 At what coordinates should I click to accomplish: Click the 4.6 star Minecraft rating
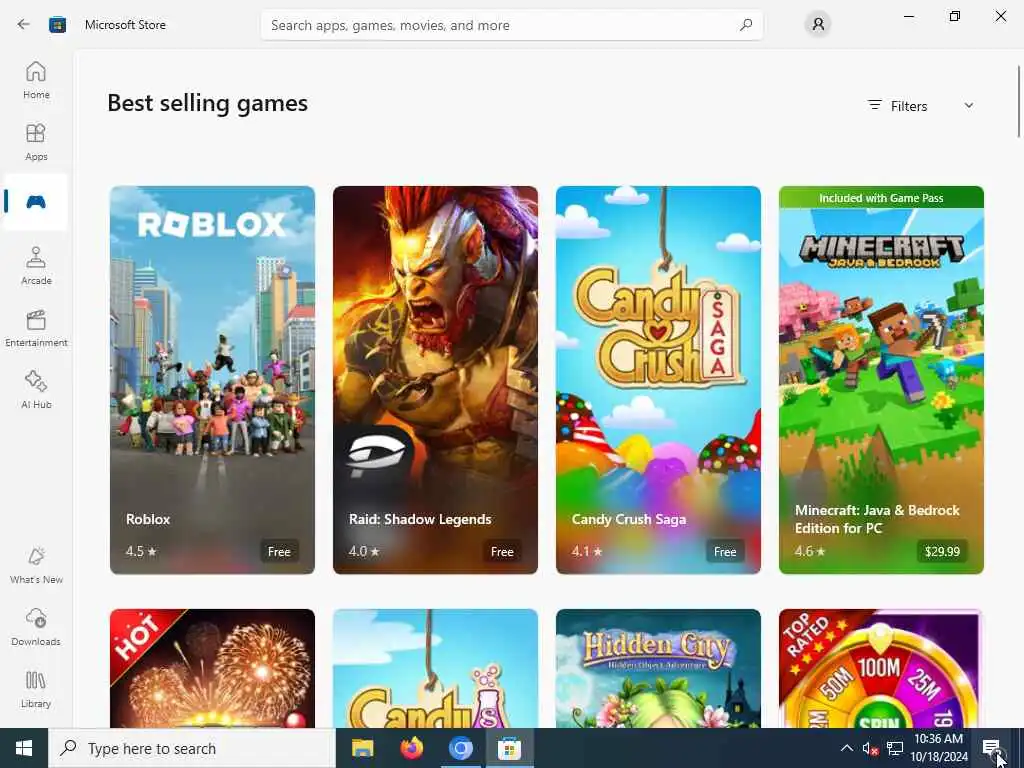[810, 551]
